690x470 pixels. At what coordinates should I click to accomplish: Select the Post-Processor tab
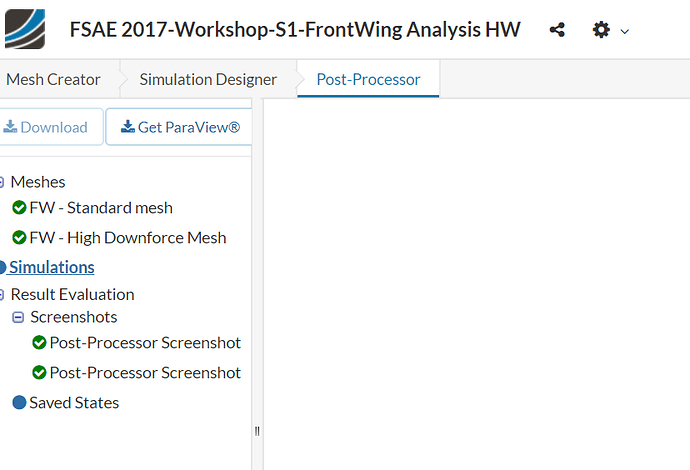pos(368,79)
